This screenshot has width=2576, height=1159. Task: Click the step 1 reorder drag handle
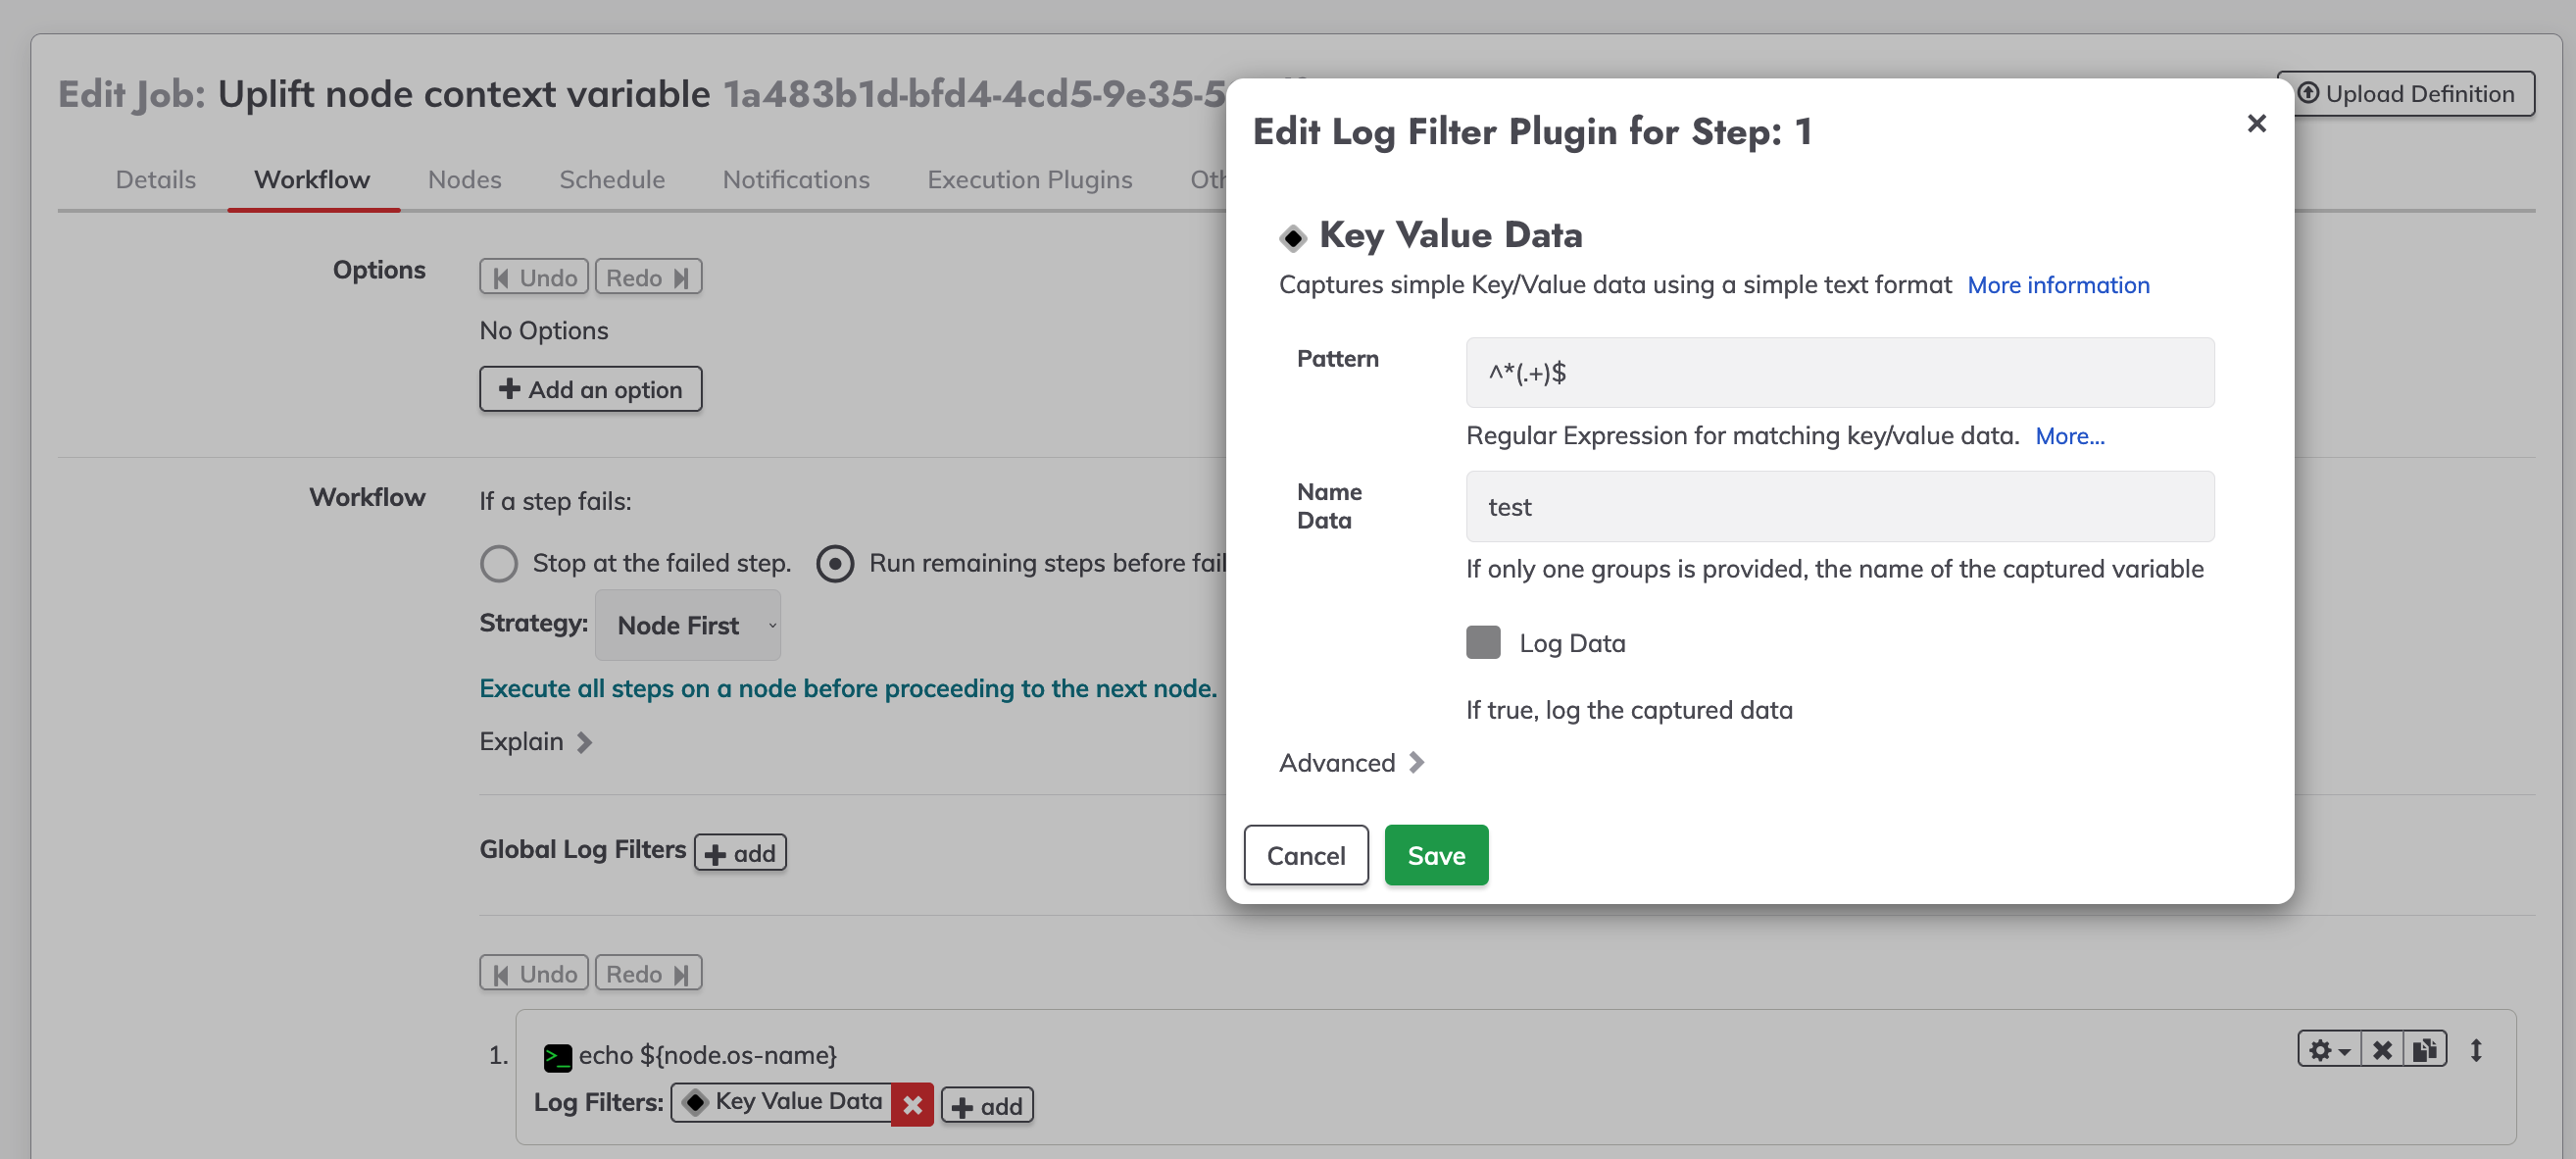(x=2476, y=1049)
